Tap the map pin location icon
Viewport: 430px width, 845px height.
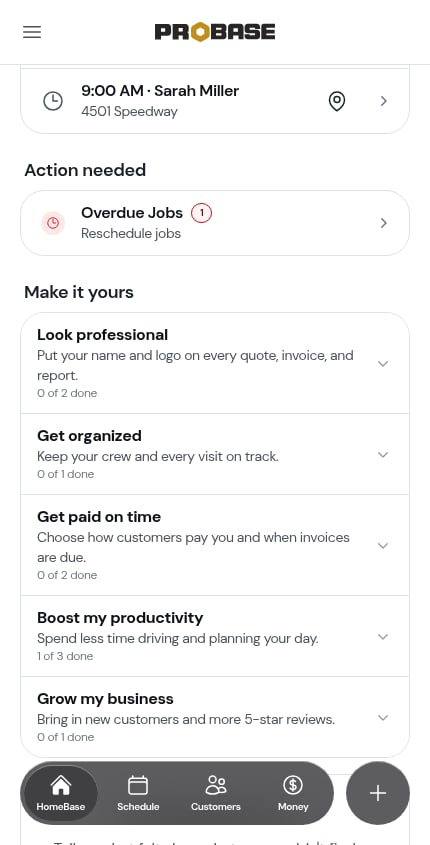(337, 101)
